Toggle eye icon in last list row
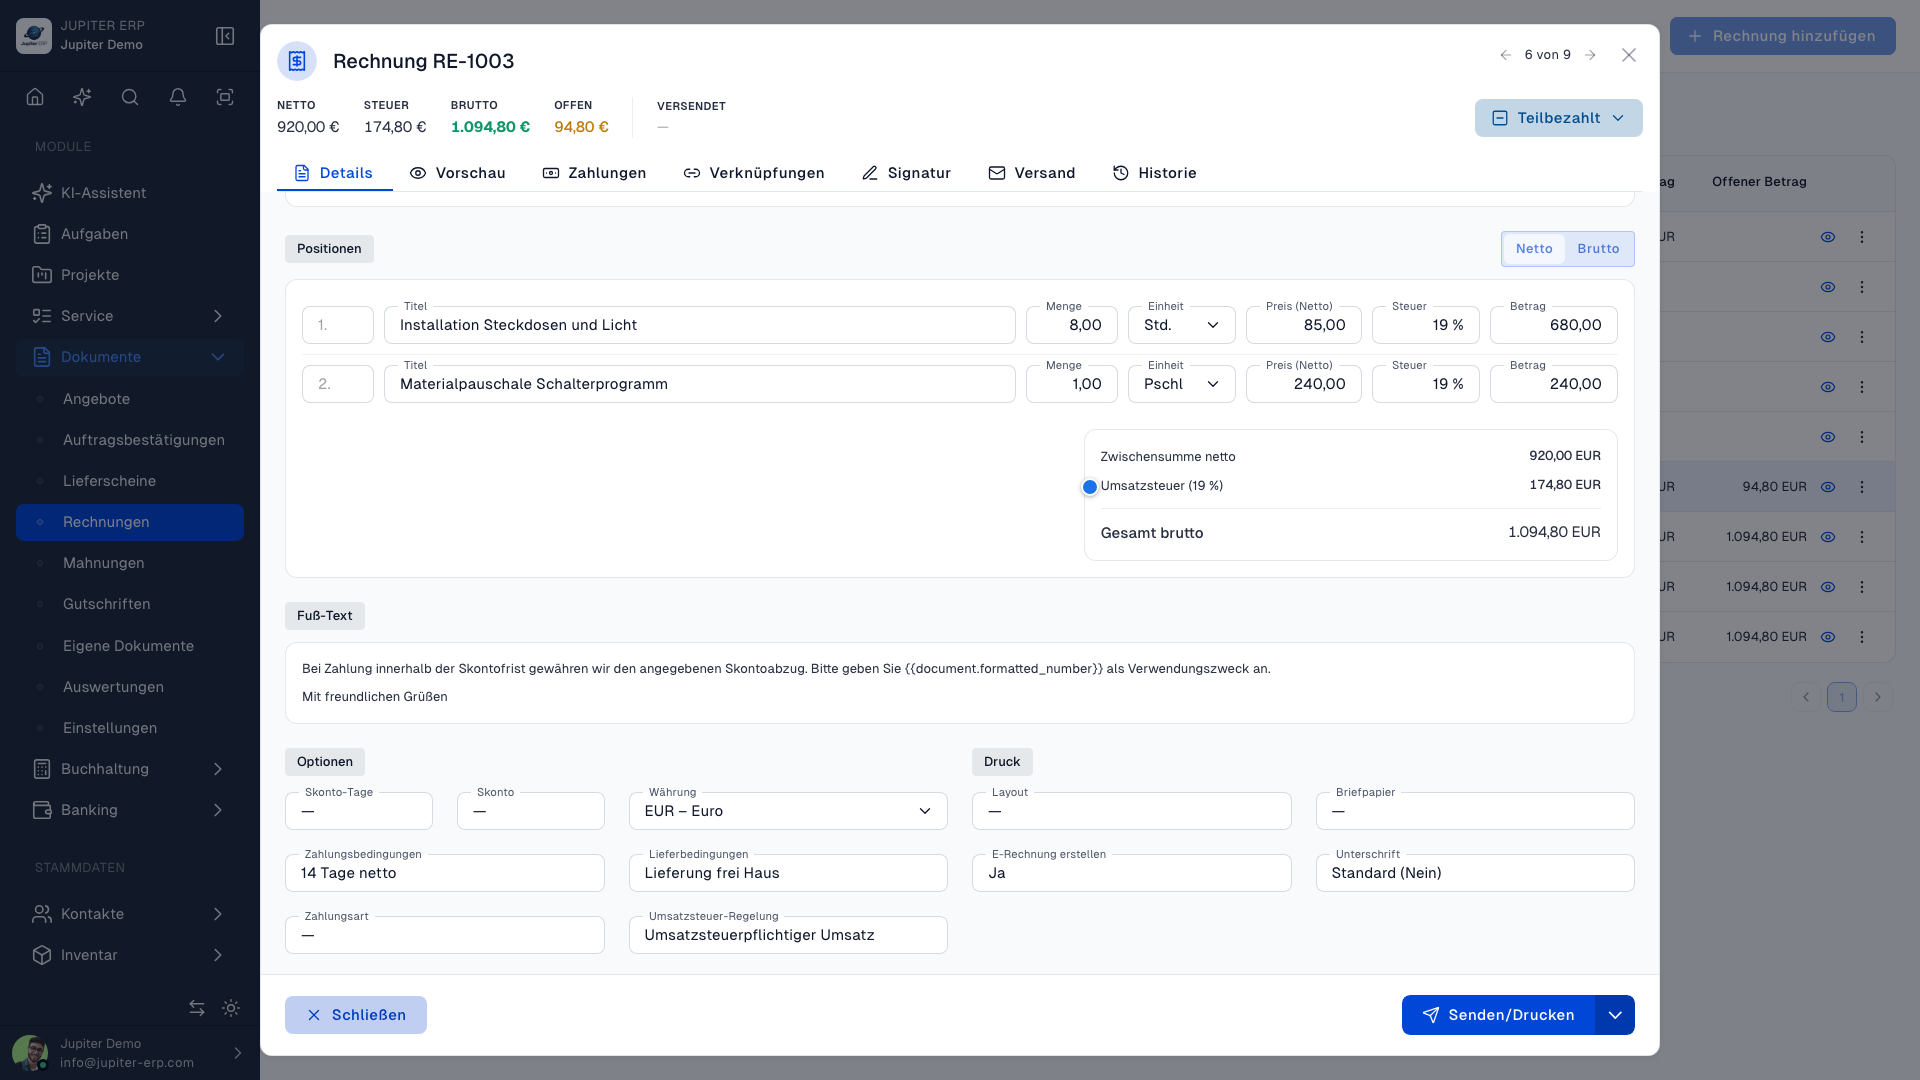 (1828, 637)
